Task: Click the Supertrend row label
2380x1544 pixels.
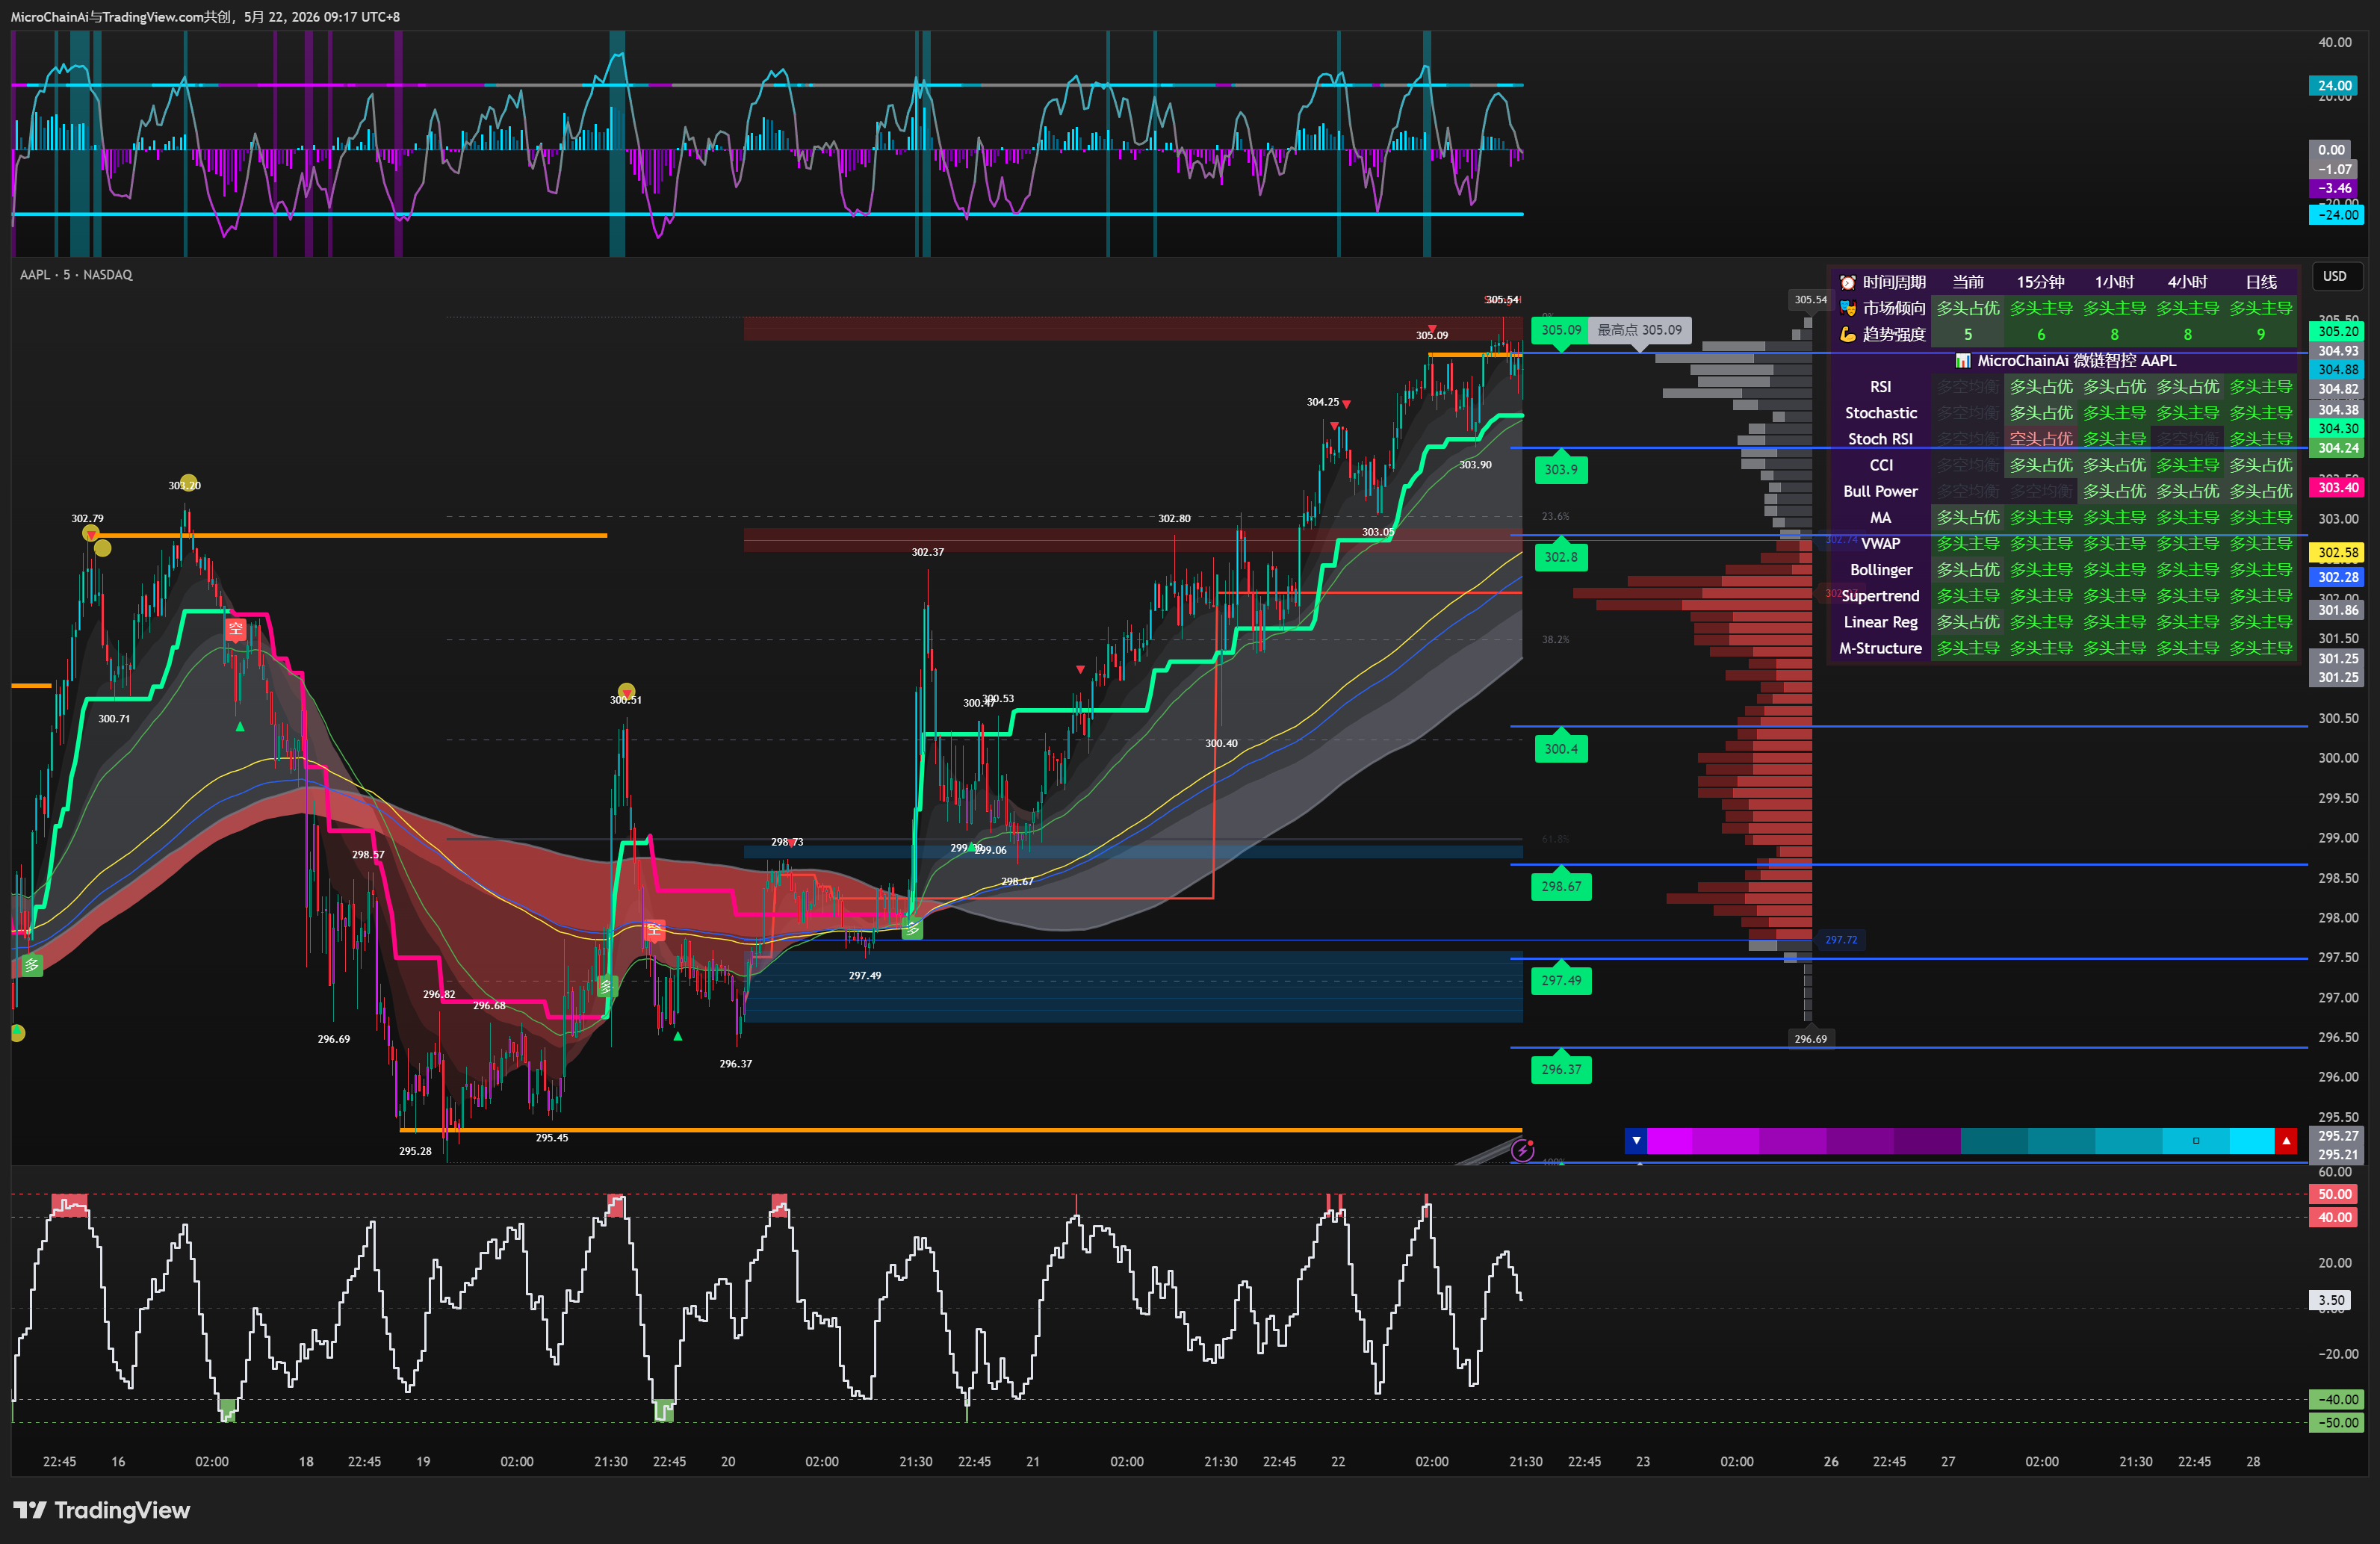Action: [1880, 596]
